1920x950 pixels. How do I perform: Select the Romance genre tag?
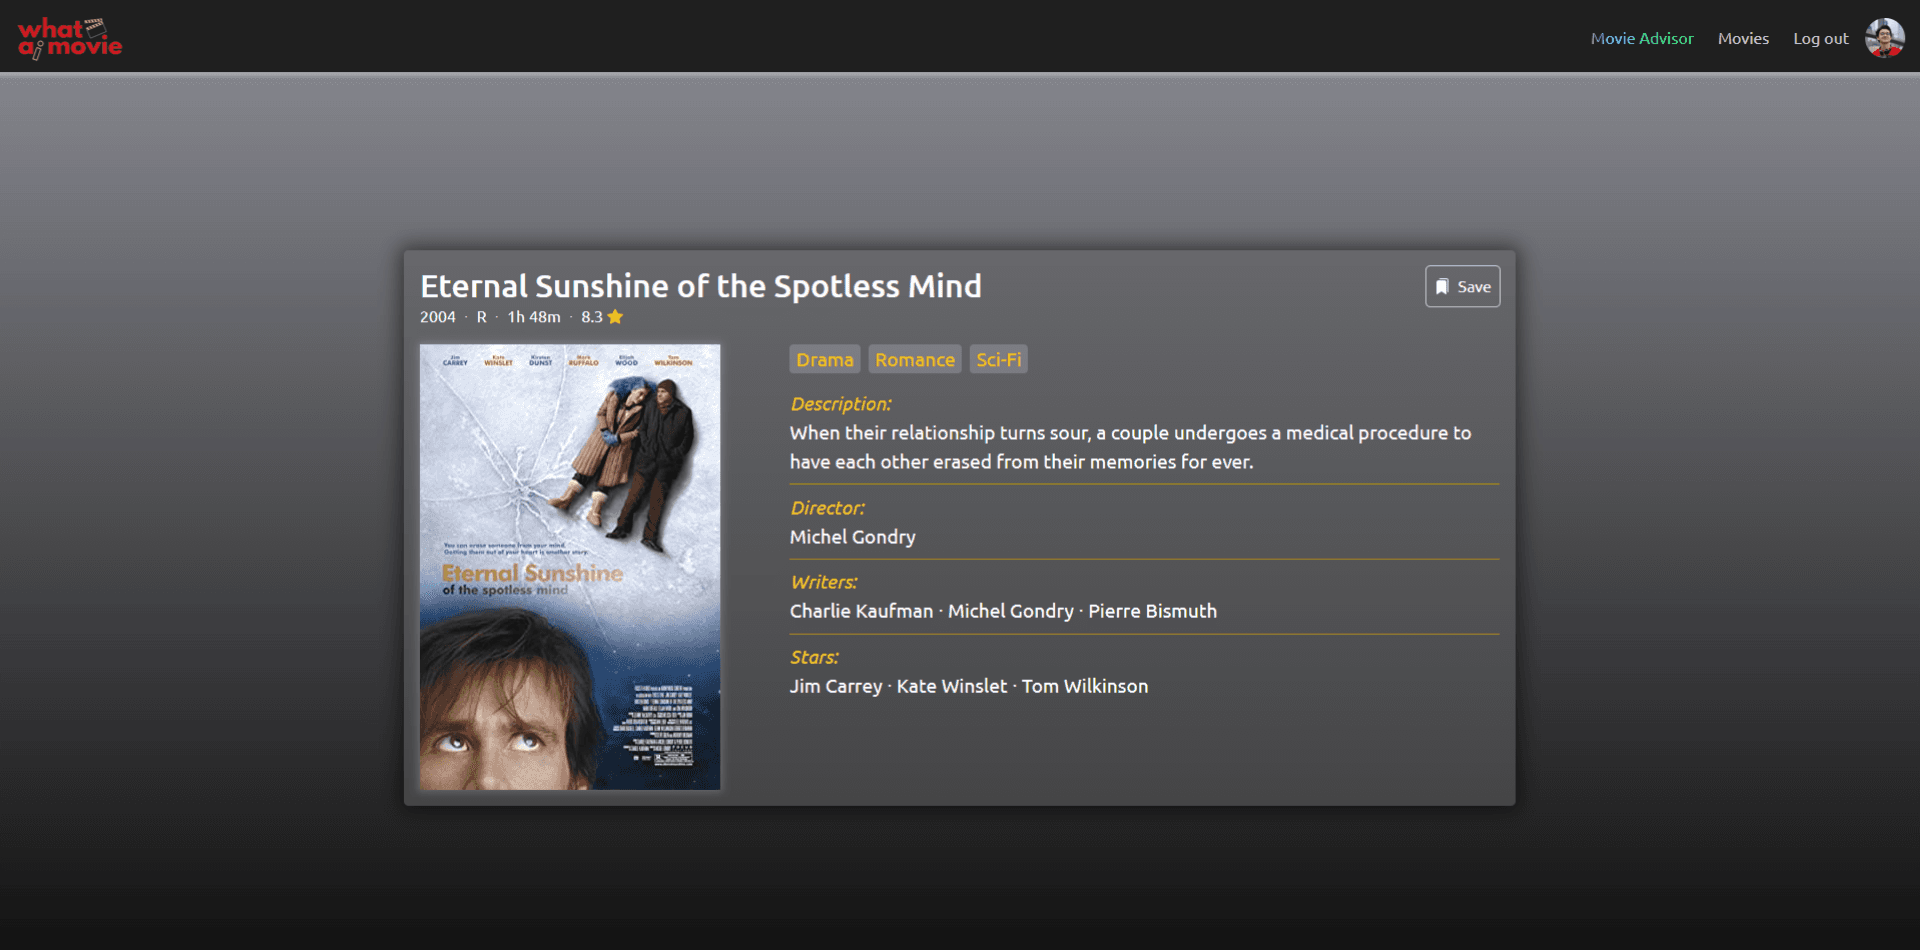(x=914, y=359)
